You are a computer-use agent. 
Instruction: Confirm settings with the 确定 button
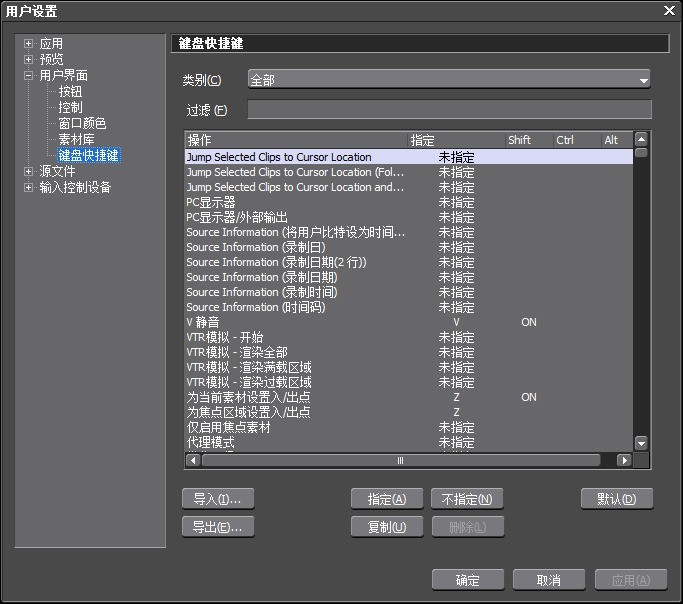coord(467,580)
